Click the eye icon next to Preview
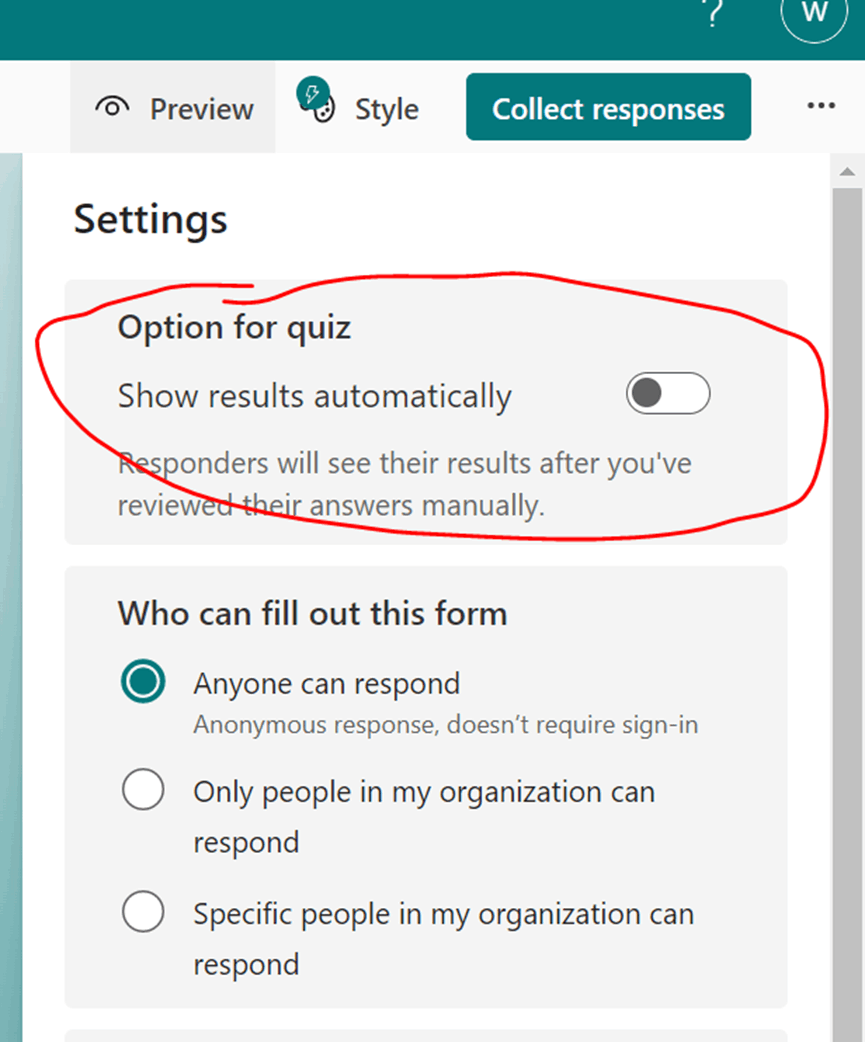Screen dimensions: 865x1042 point(112,108)
